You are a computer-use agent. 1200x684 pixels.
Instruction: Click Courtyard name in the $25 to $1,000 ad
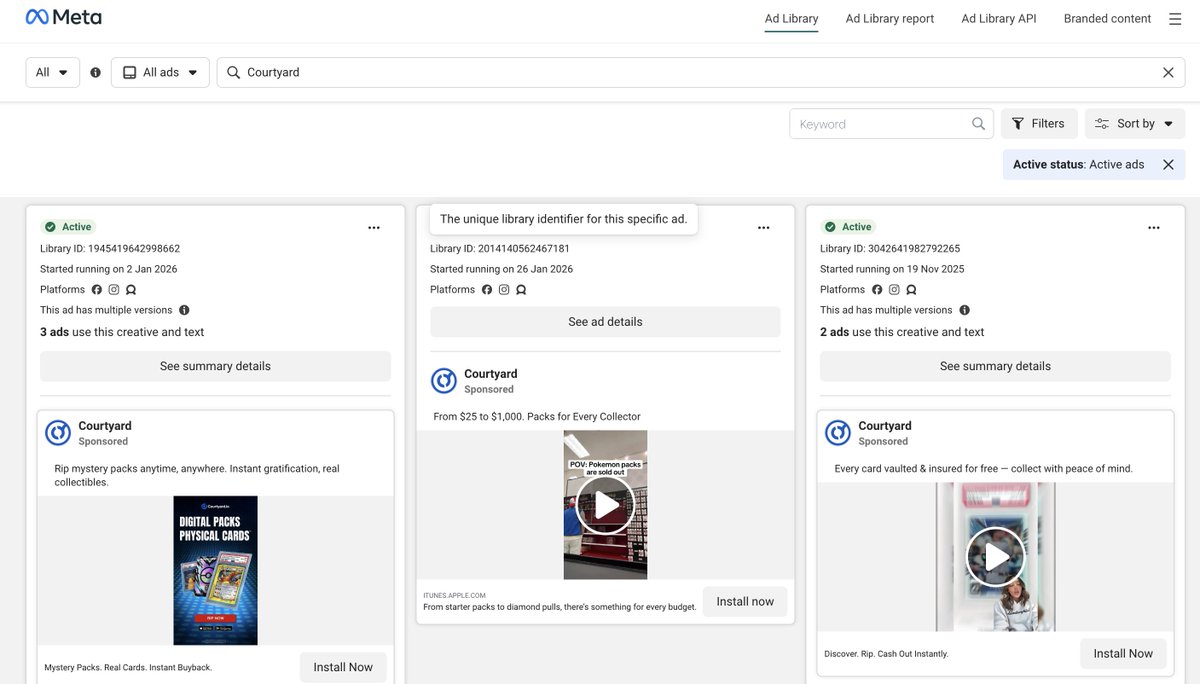pos(491,374)
